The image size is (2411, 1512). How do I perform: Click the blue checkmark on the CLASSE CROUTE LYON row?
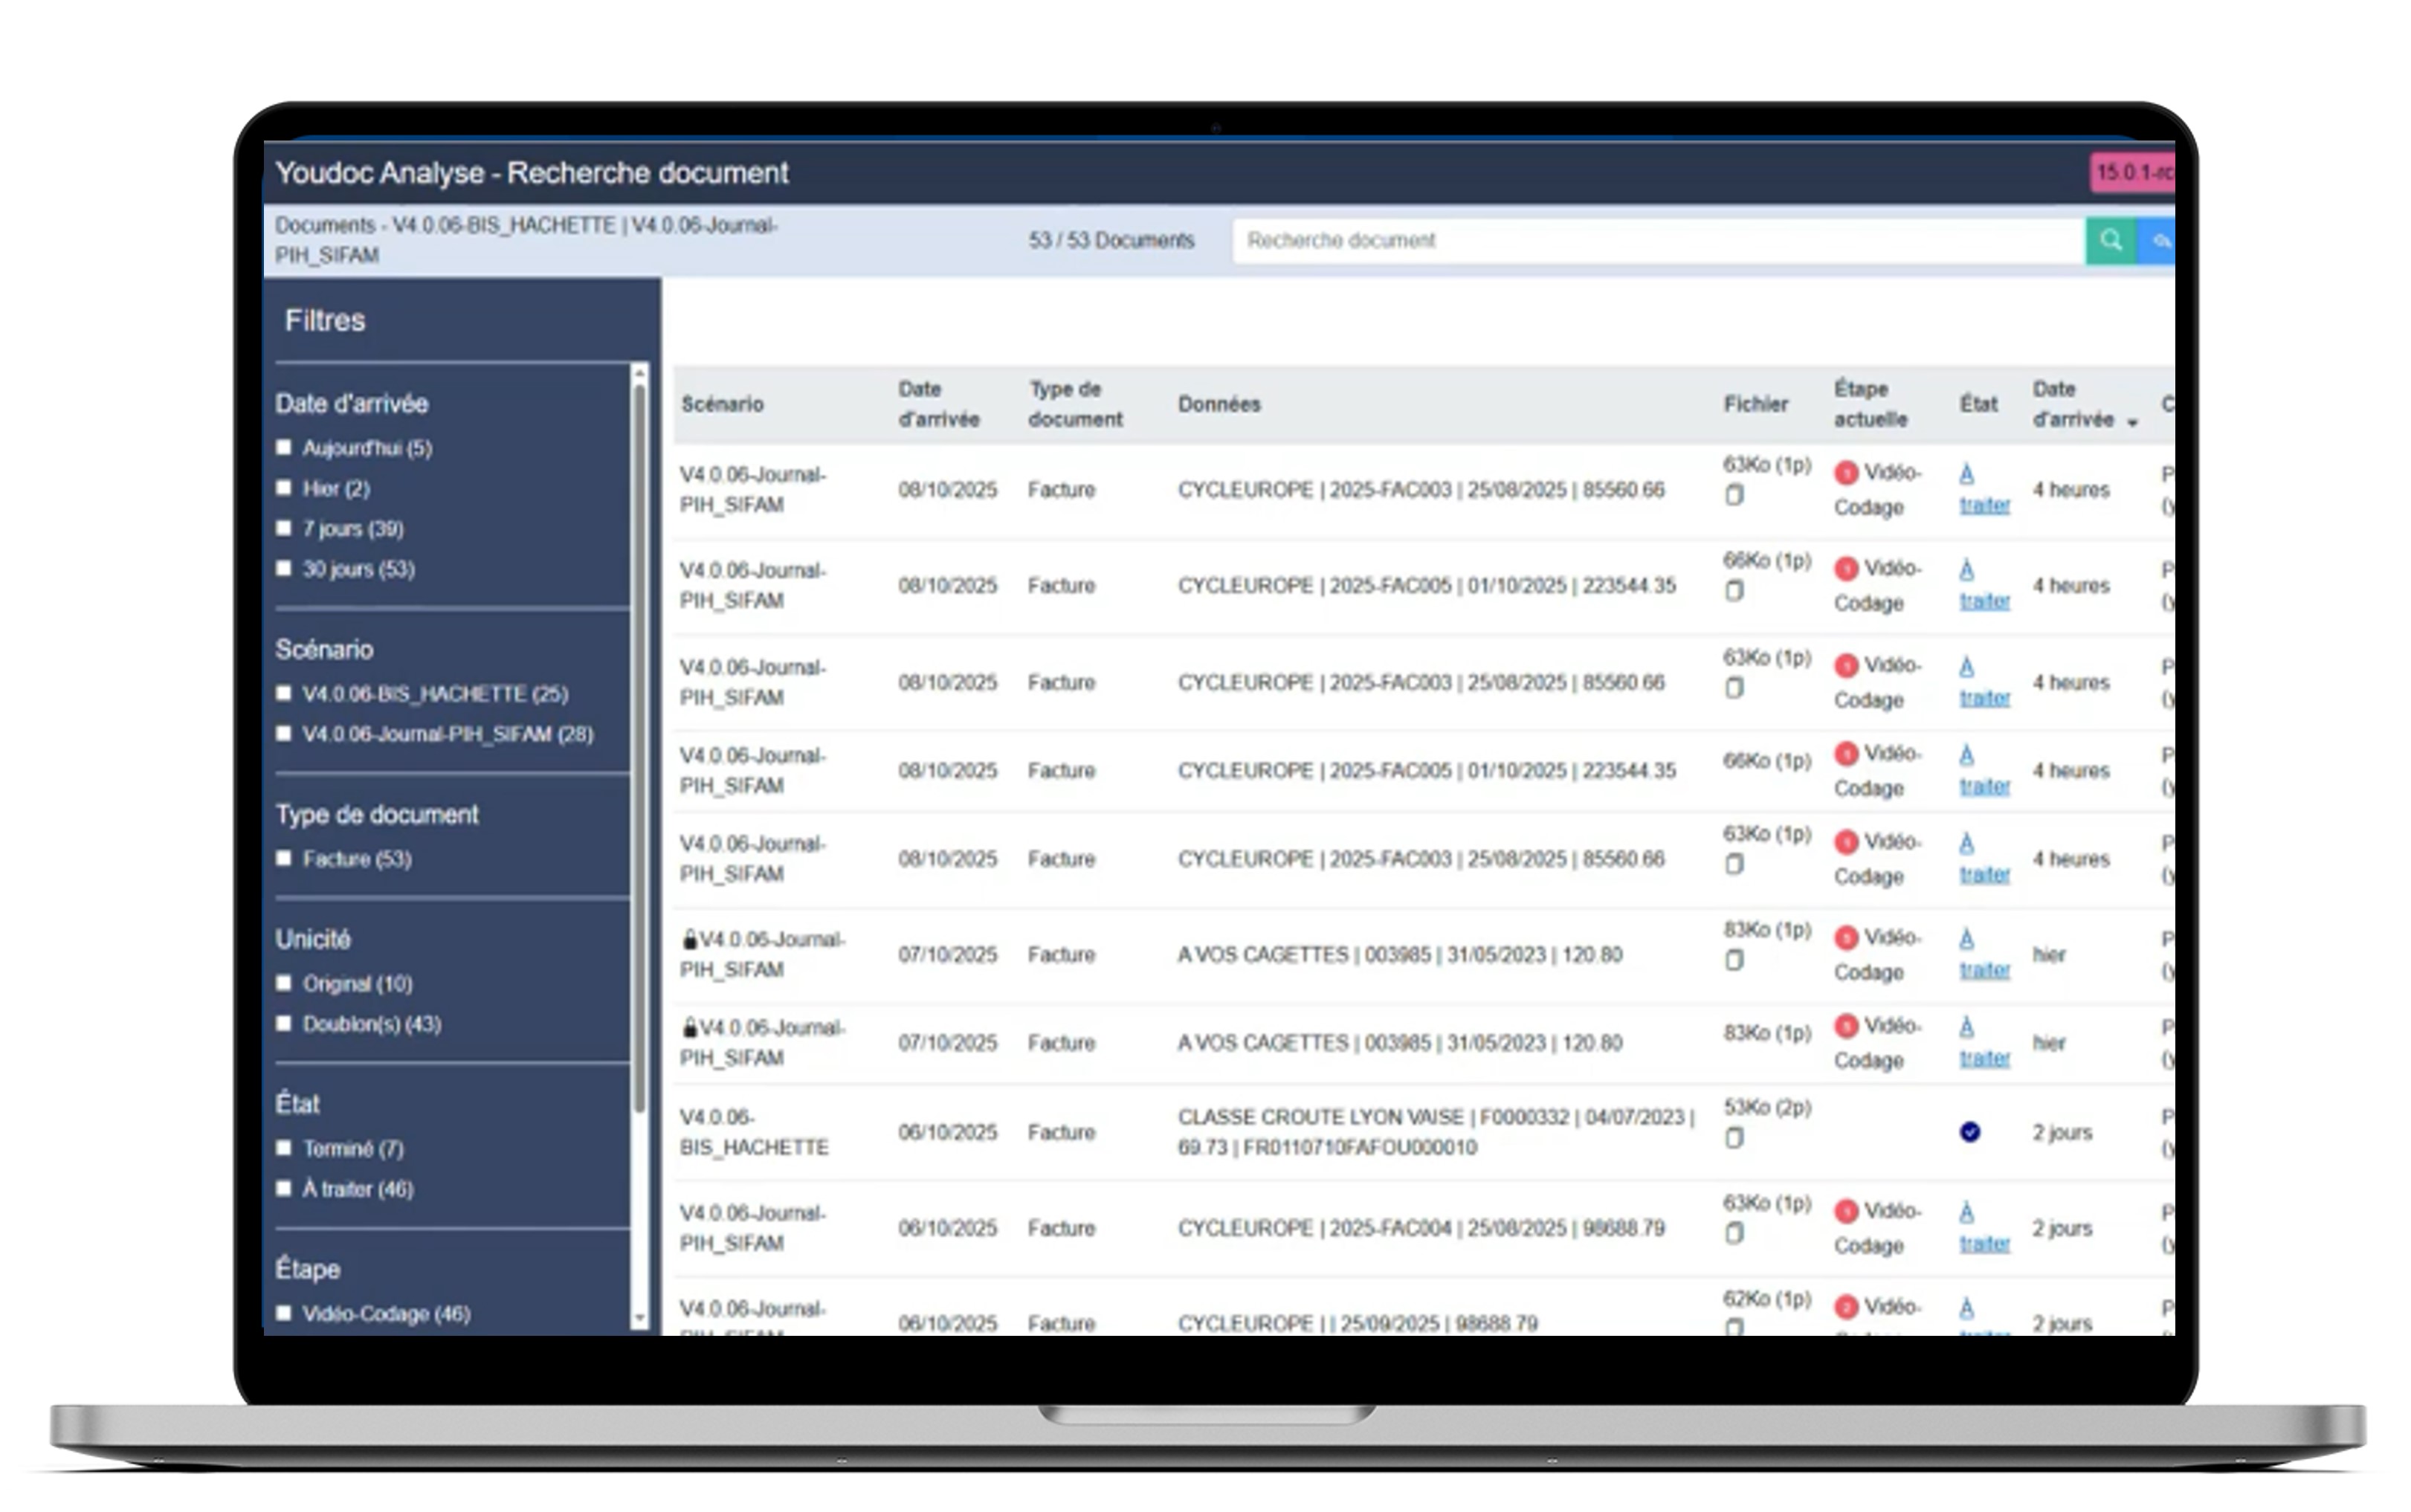1969,1132
